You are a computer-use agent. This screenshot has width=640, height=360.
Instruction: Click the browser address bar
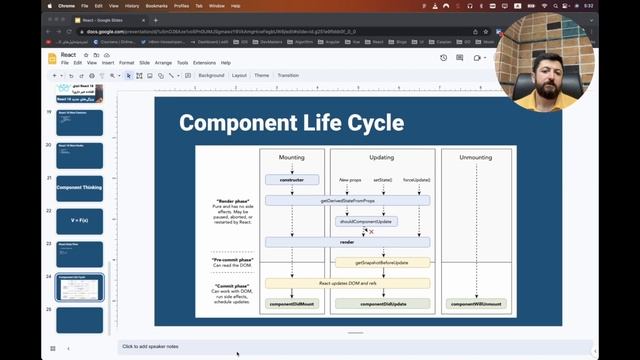point(273,31)
